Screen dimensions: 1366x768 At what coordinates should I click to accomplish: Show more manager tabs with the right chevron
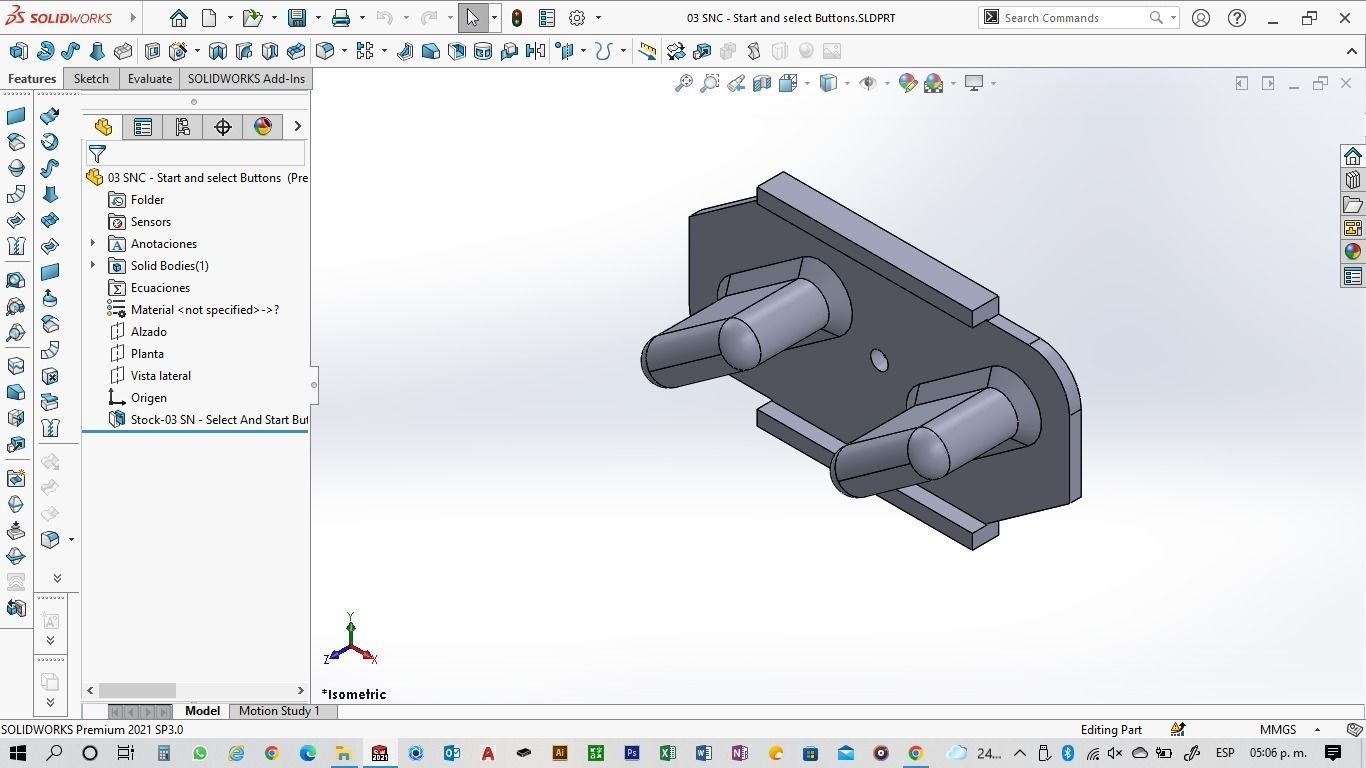297,126
